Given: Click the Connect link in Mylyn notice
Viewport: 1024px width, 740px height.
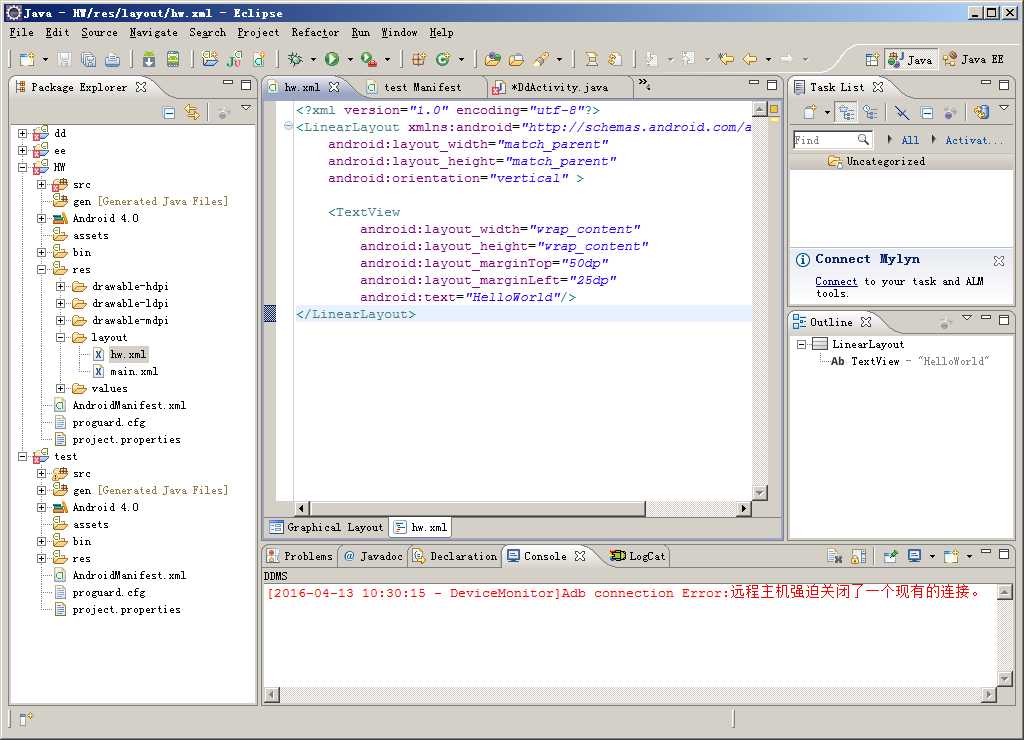Looking at the screenshot, I should tap(835, 282).
